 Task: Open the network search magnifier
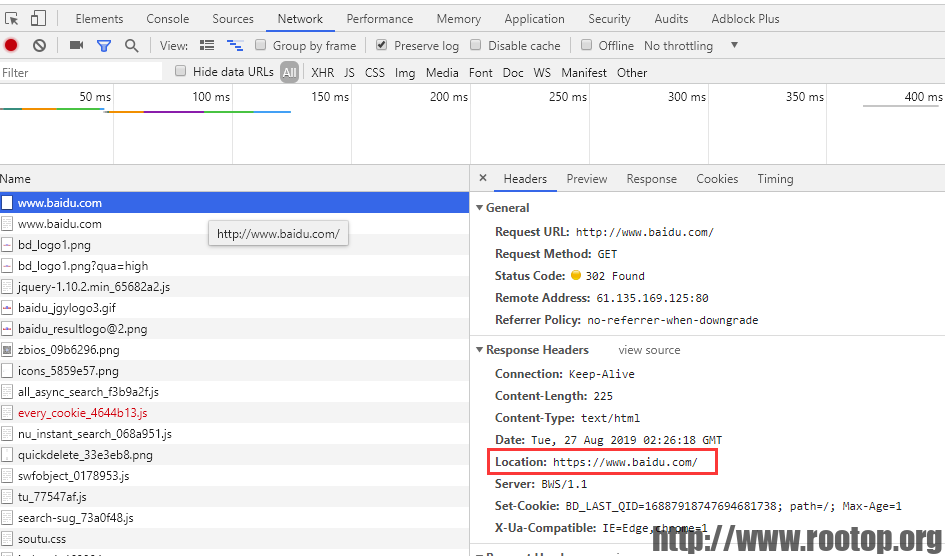pyautogui.click(x=131, y=46)
